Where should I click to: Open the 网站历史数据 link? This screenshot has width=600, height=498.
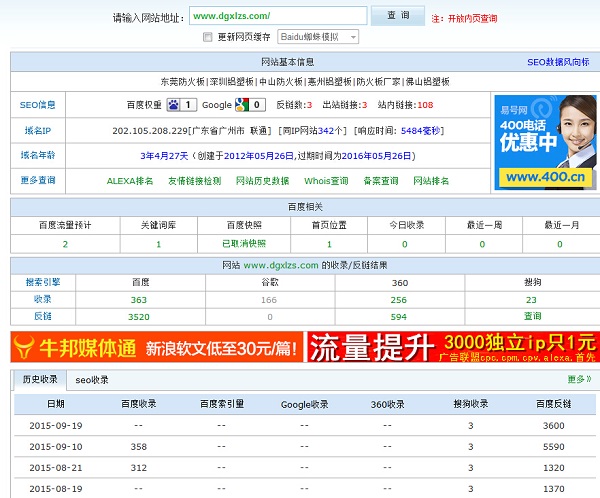(x=262, y=181)
